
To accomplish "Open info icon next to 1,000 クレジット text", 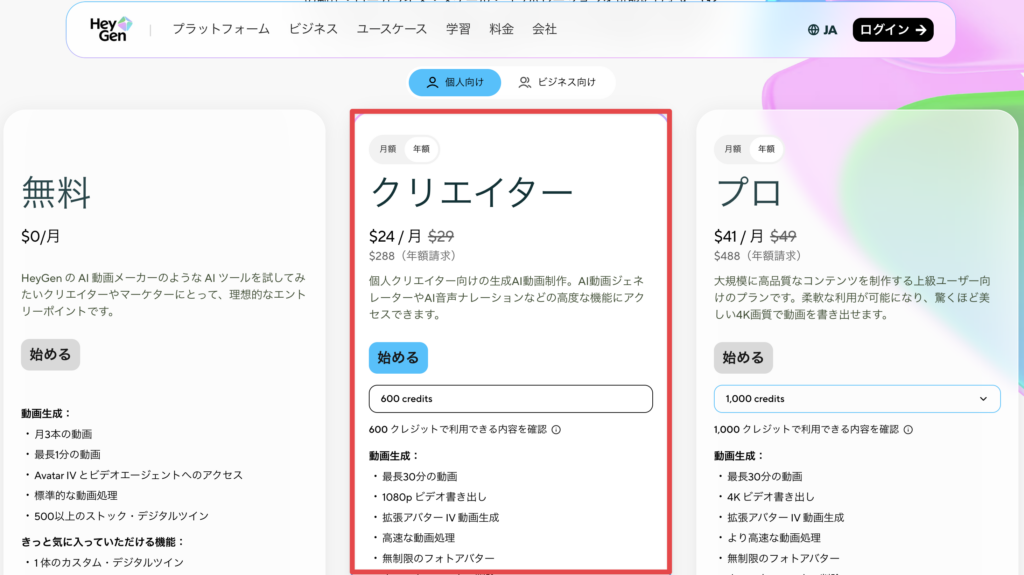I will point(908,429).
